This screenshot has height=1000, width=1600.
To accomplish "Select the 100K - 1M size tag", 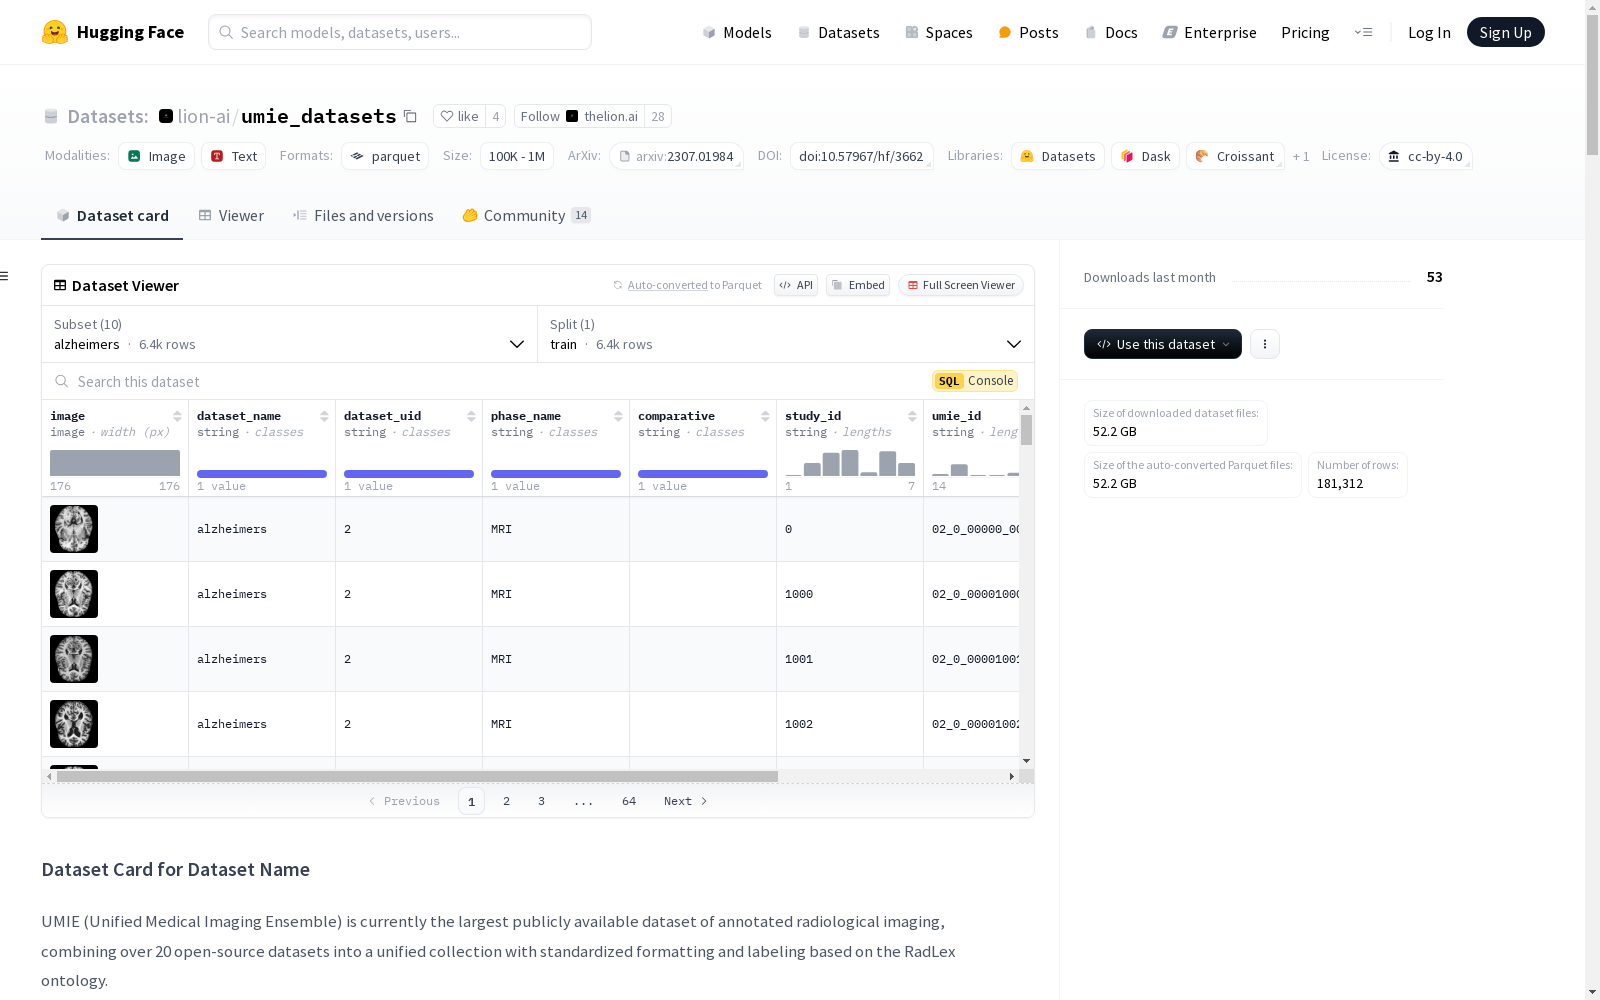I will (x=517, y=156).
